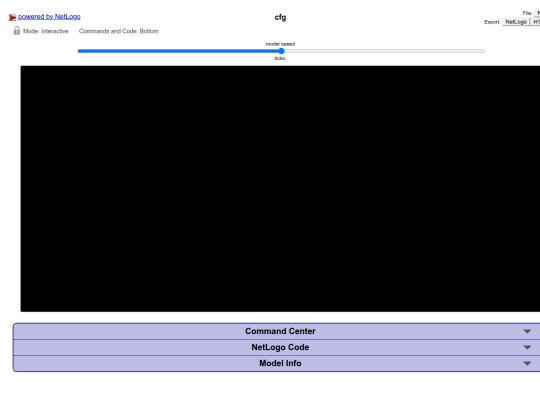Expand the Model Info section
The height and width of the screenshot is (405, 540).
point(277,363)
